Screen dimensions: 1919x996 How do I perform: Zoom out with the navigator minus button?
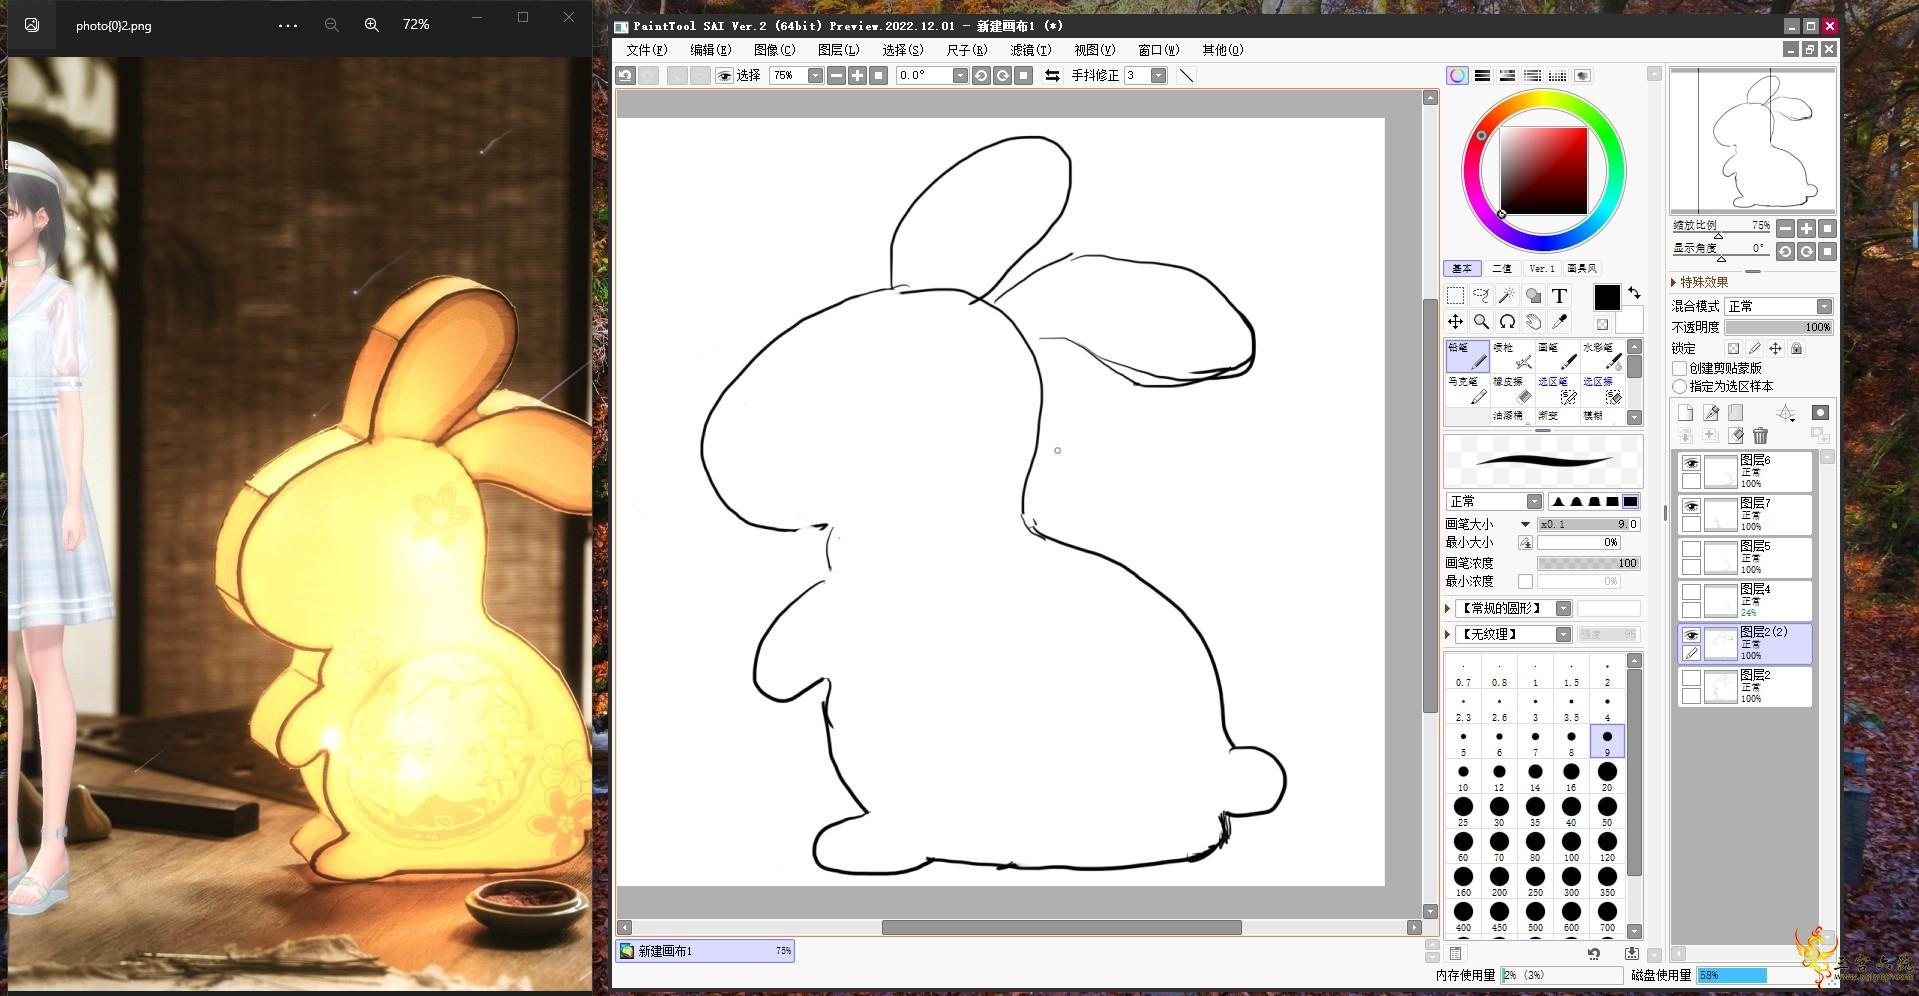[x=1785, y=228]
